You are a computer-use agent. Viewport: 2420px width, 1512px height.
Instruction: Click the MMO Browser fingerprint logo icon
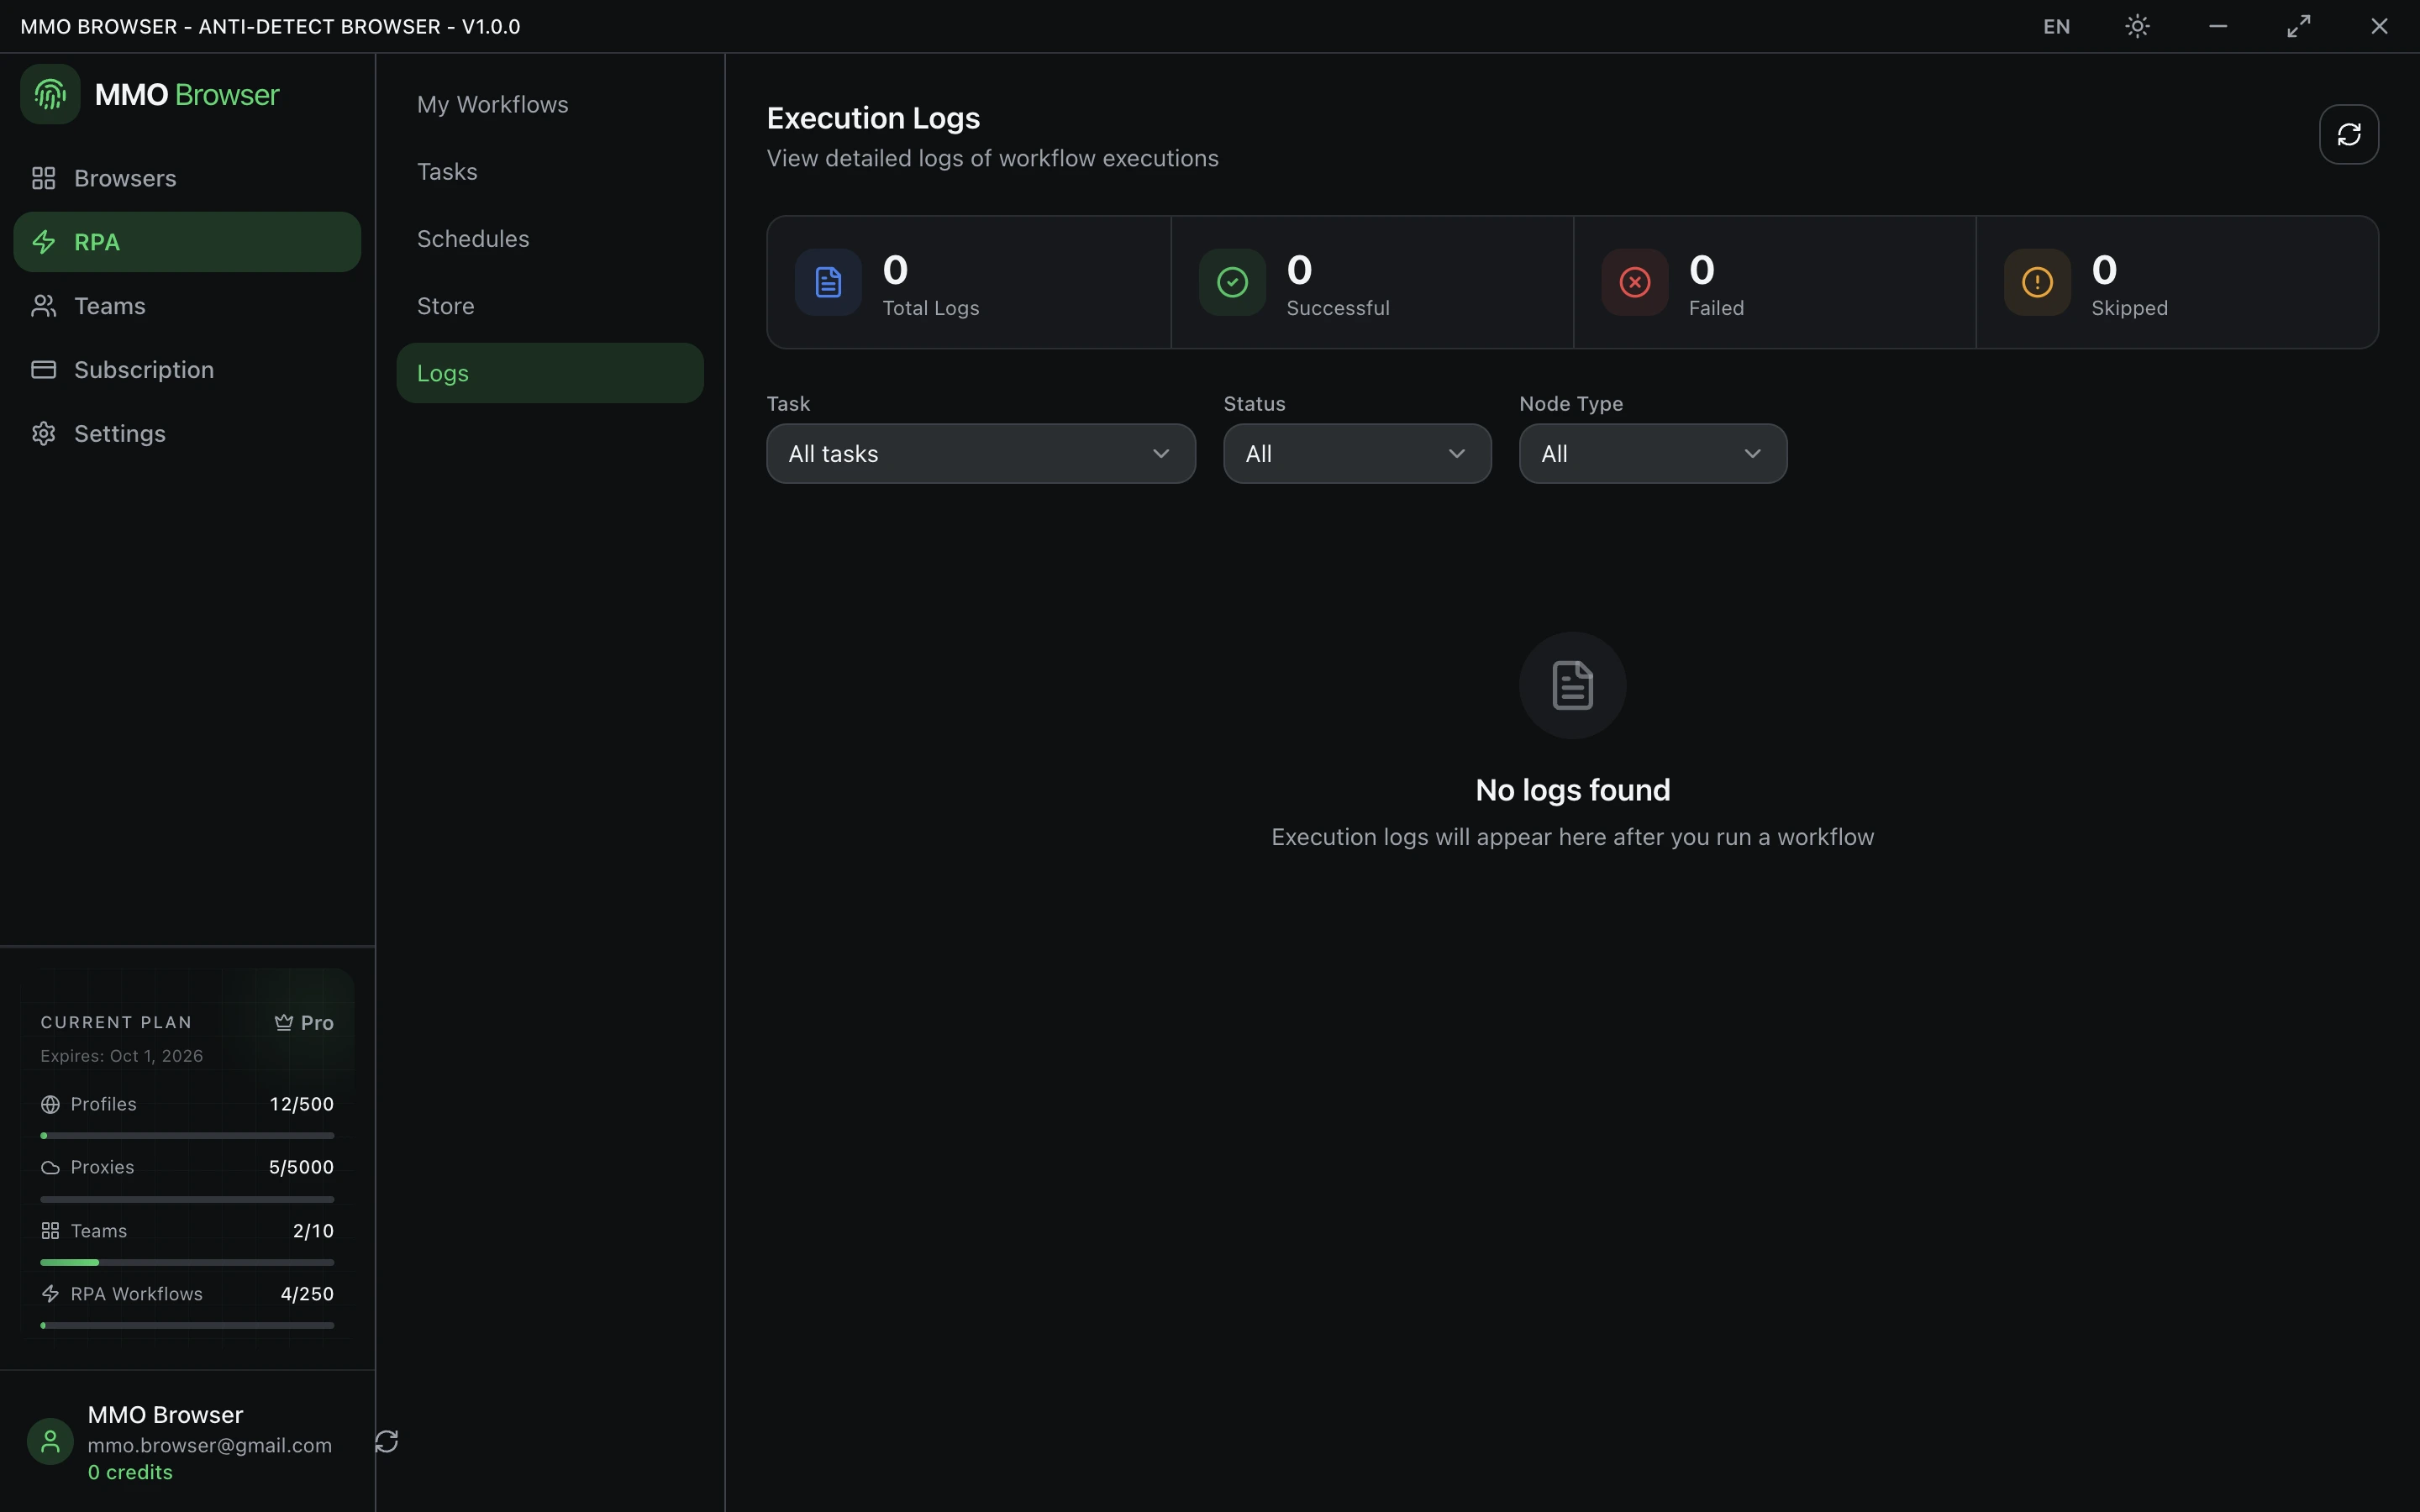[50, 95]
